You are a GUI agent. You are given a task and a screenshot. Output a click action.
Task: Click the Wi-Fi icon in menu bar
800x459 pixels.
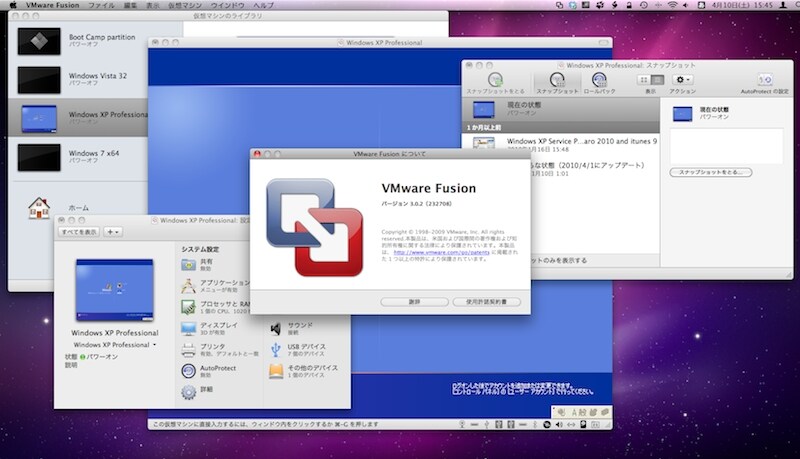pyautogui.click(x=672, y=5)
